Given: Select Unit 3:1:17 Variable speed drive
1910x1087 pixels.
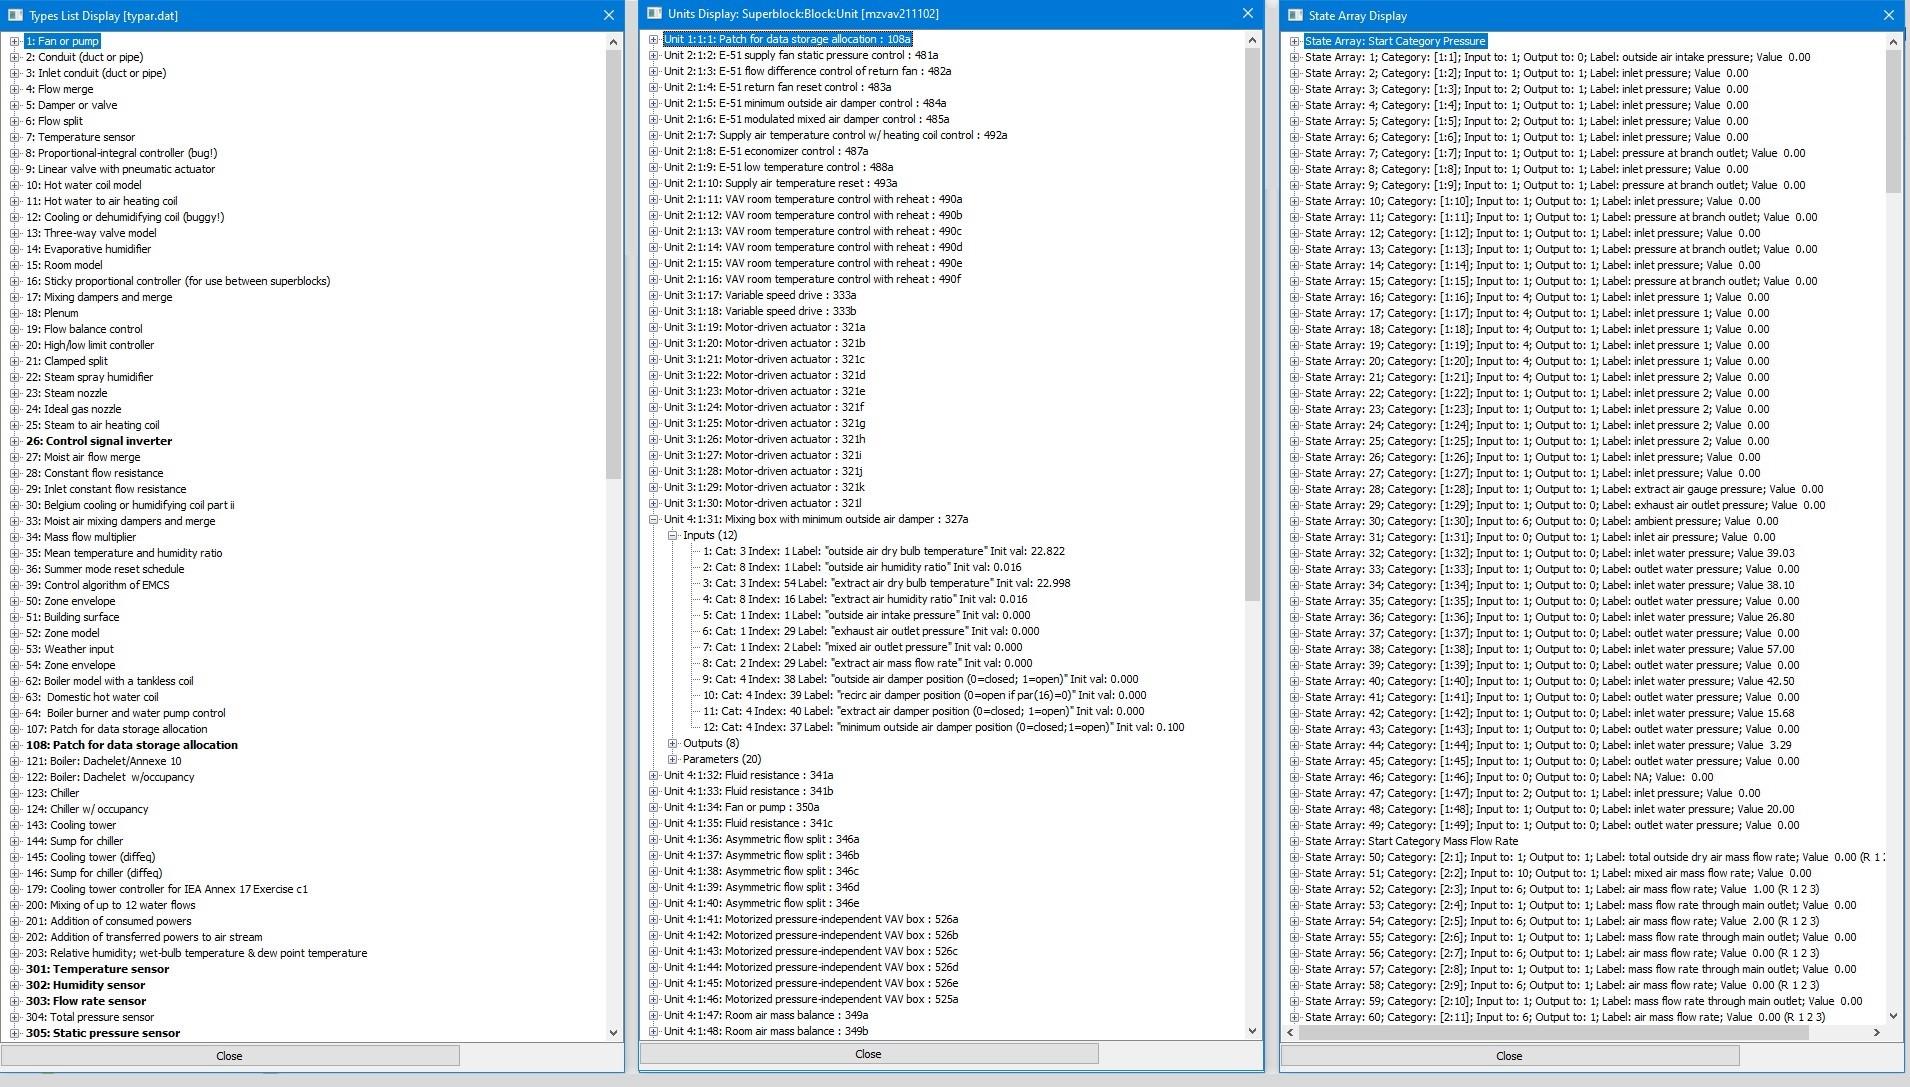Looking at the screenshot, I should (x=760, y=296).
